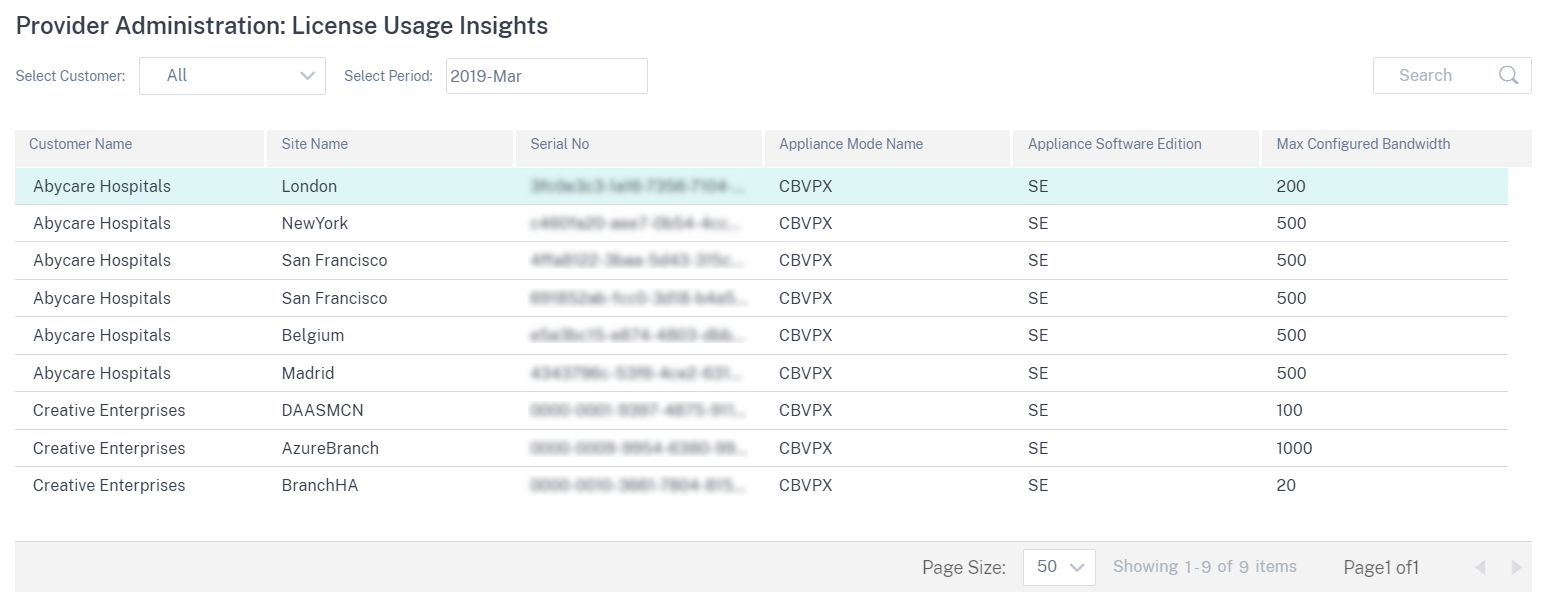Go to the previous page arrow
Screen dimensions: 1545x607
click(x=1480, y=568)
